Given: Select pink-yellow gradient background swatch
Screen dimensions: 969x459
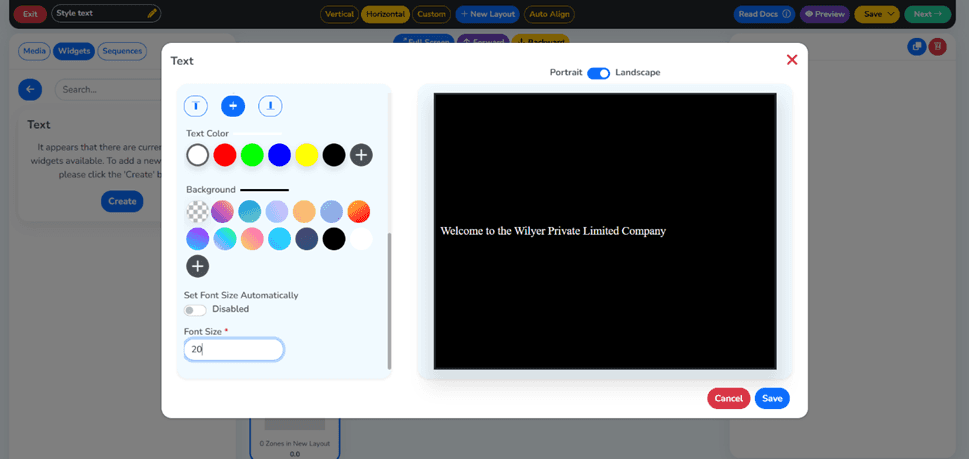Looking at the screenshot, I should tap(252, 239).
